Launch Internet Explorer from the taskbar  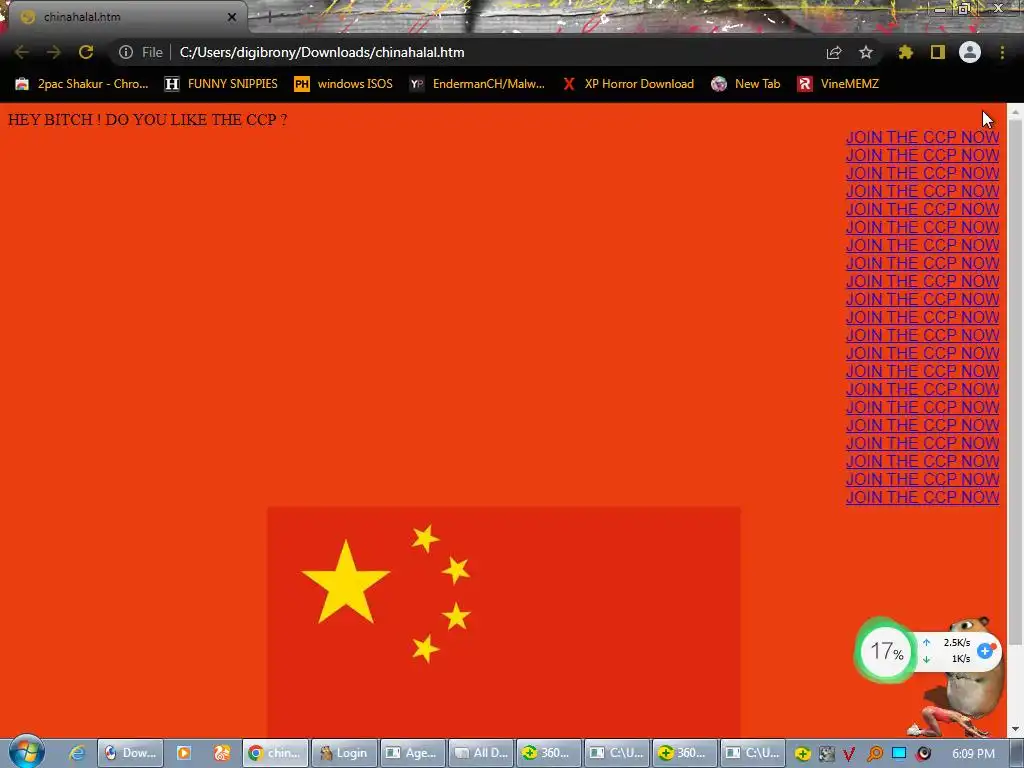click(x=76, y=753)
